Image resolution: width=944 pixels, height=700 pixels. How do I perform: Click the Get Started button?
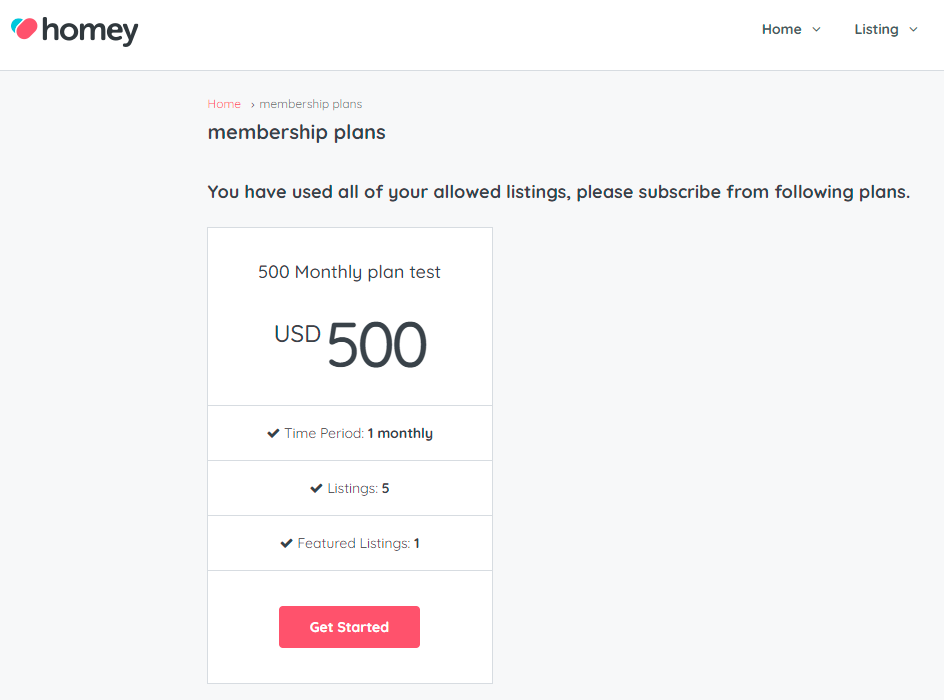click(349, 627)
